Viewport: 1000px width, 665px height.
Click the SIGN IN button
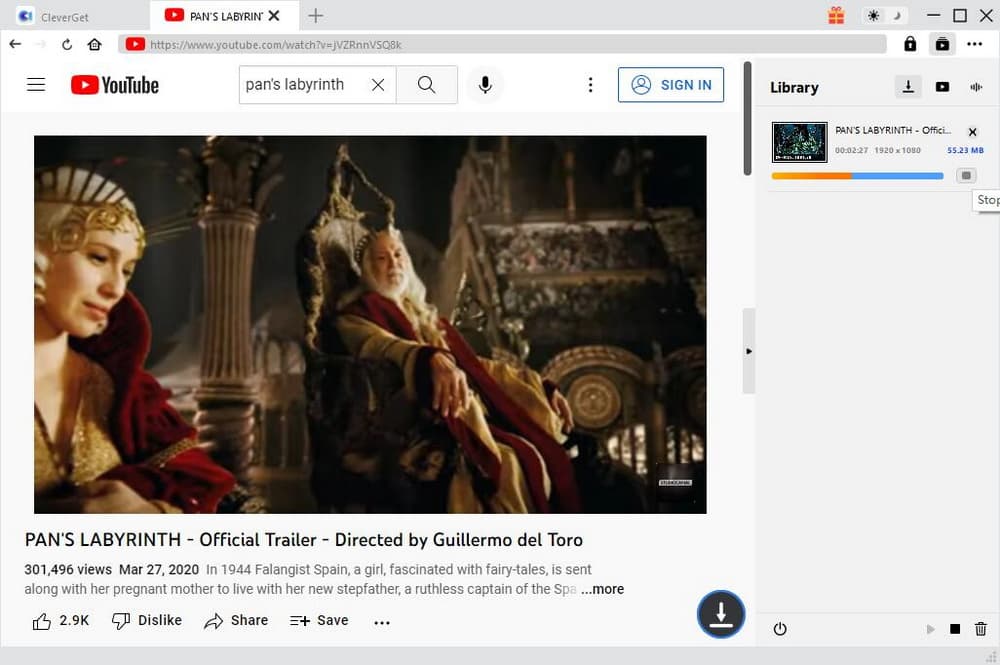(671, 85)
